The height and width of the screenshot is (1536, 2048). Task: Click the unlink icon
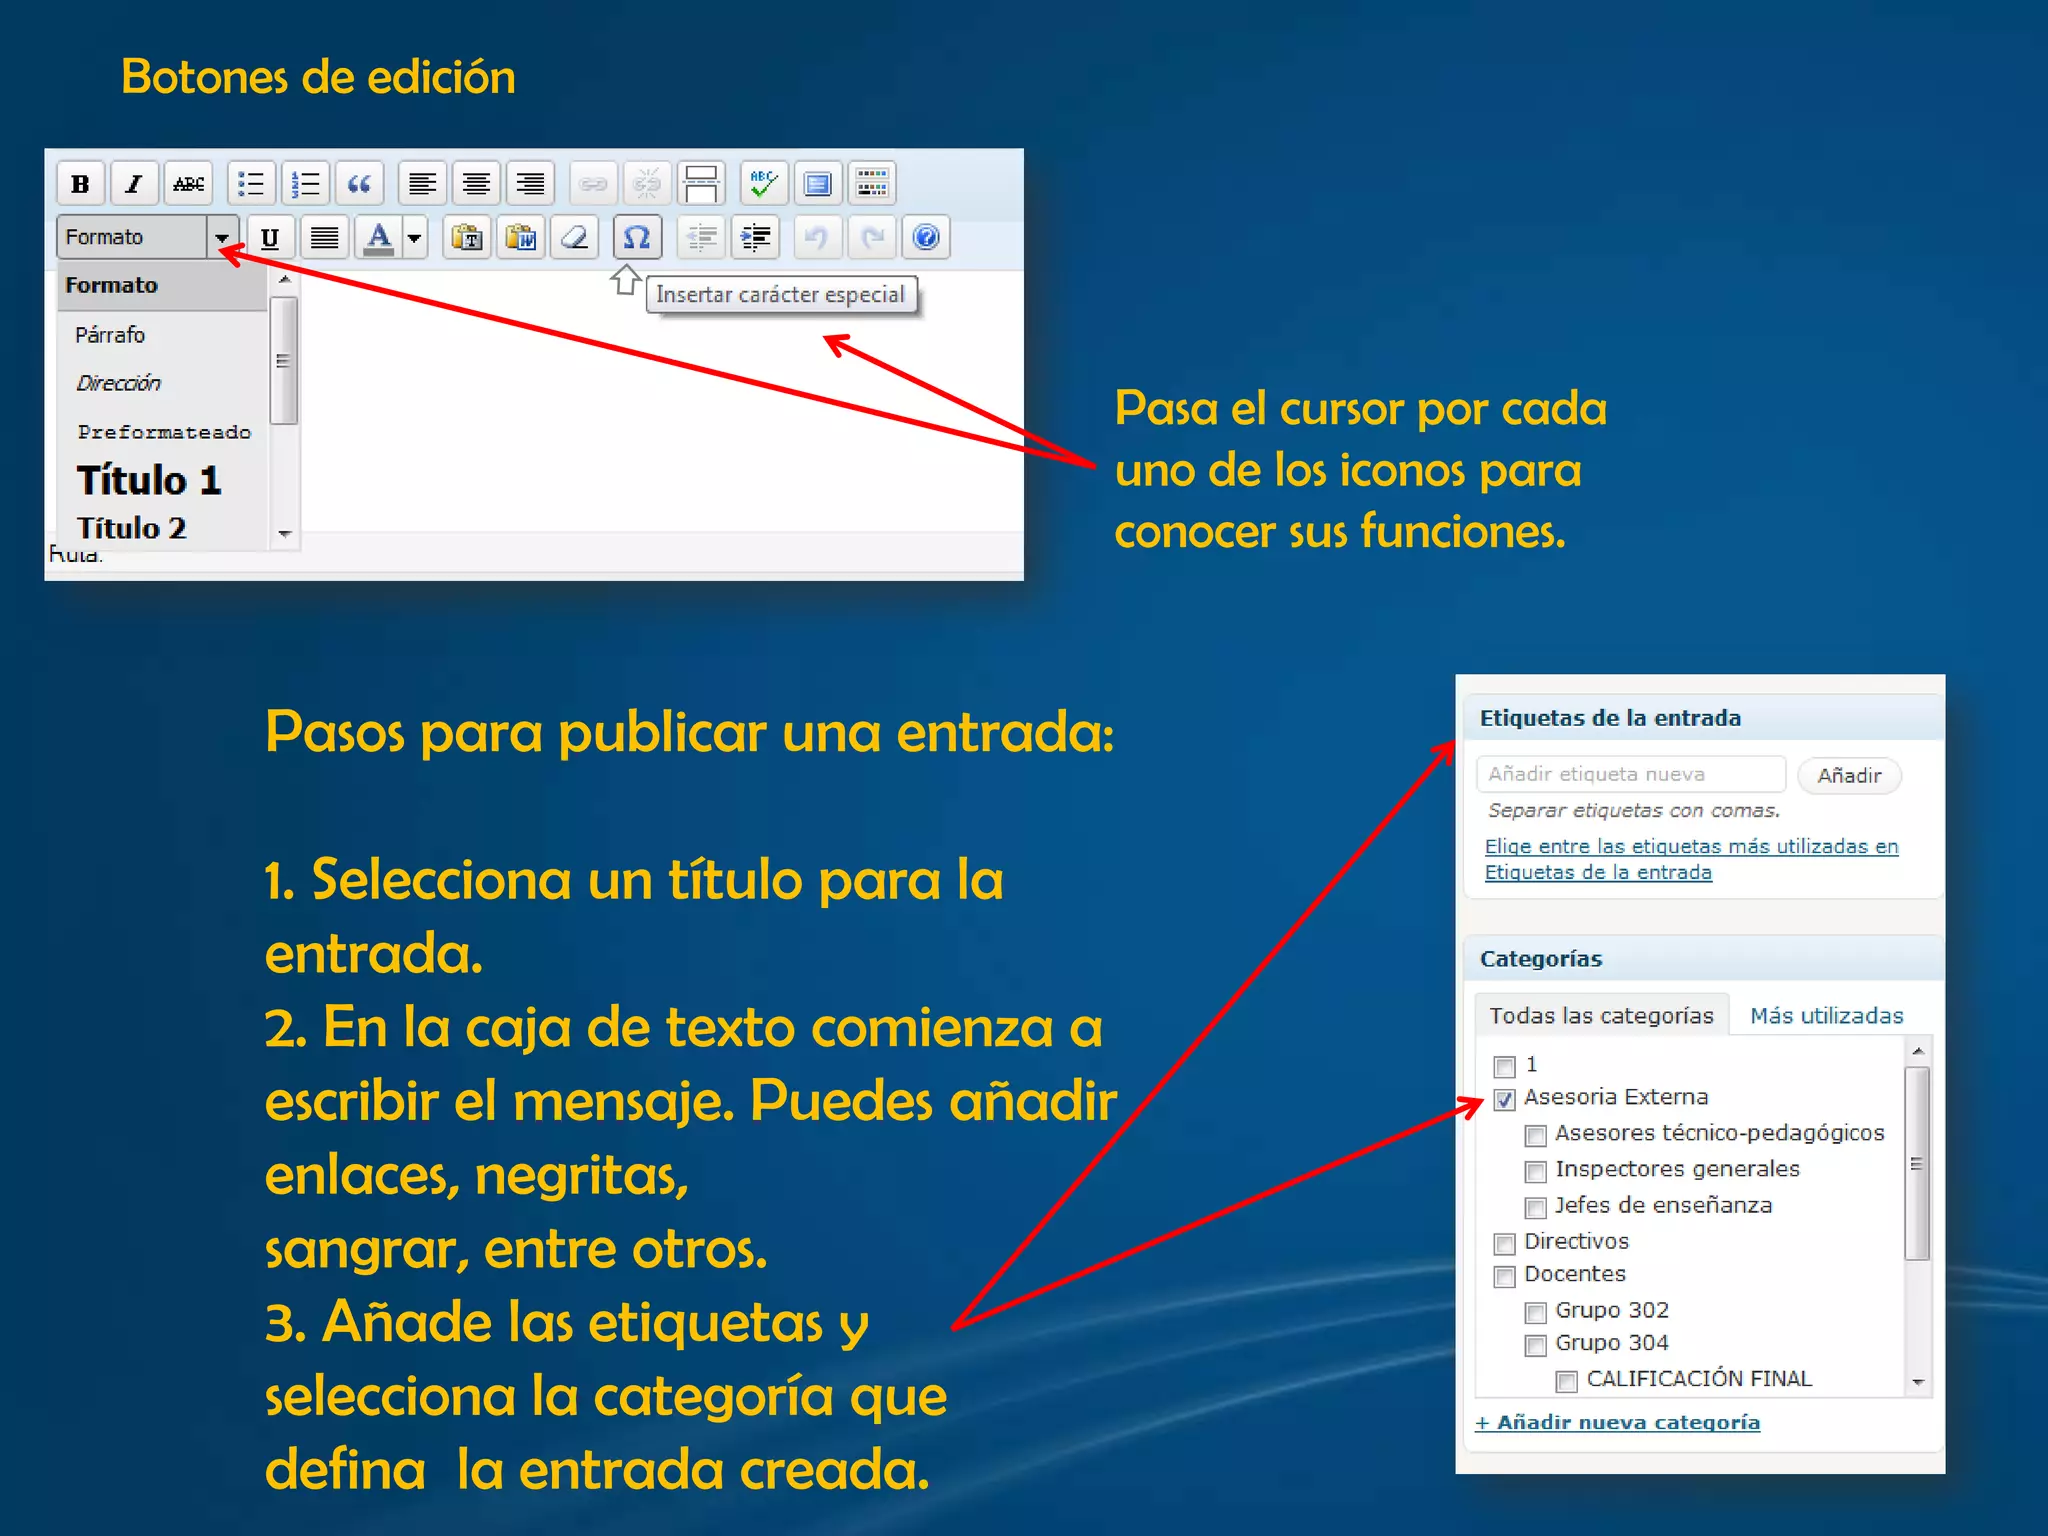pos(647,184)
